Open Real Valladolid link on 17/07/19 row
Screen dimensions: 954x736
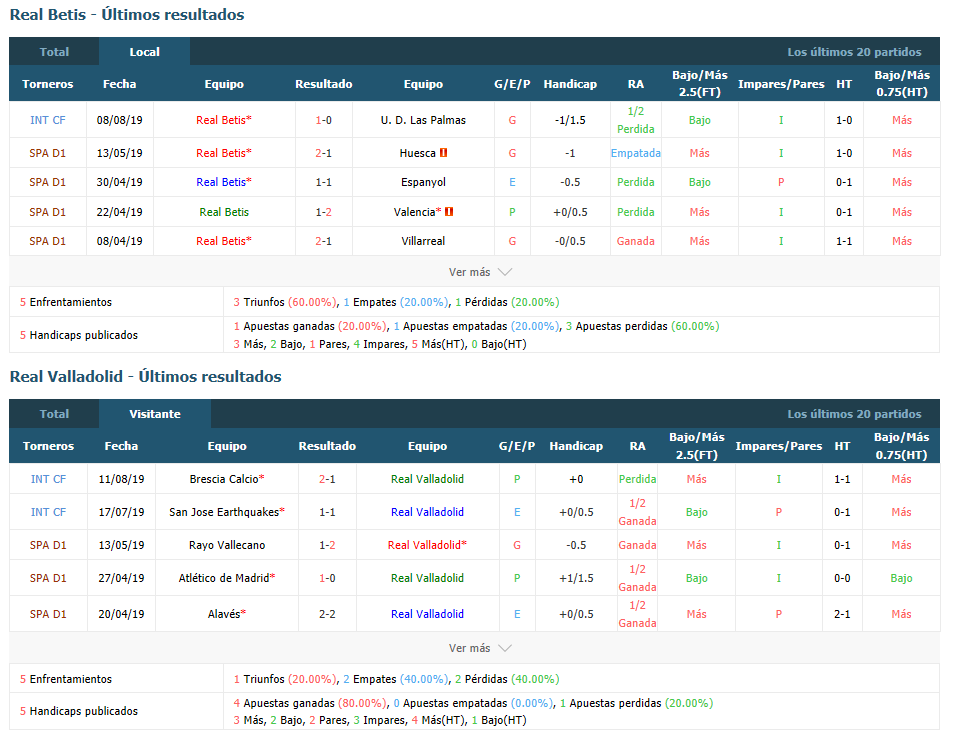click(x=427, y=512)
